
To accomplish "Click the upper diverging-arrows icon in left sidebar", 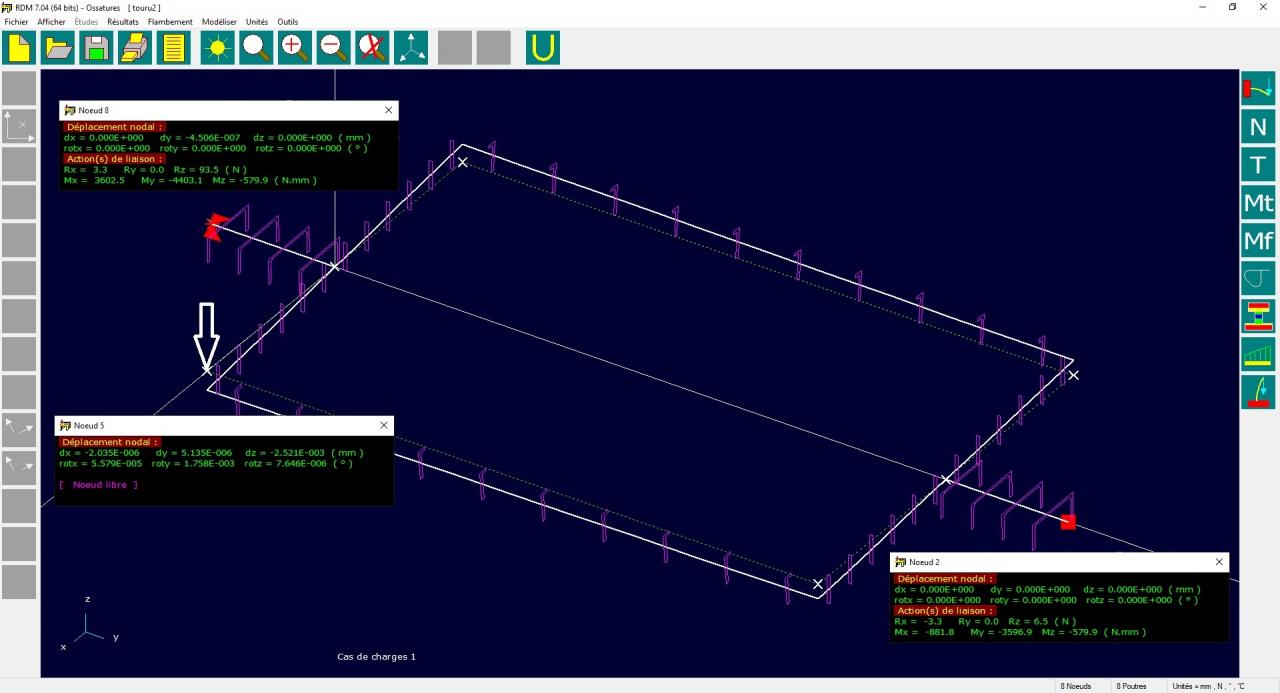I will pos(19,430).
